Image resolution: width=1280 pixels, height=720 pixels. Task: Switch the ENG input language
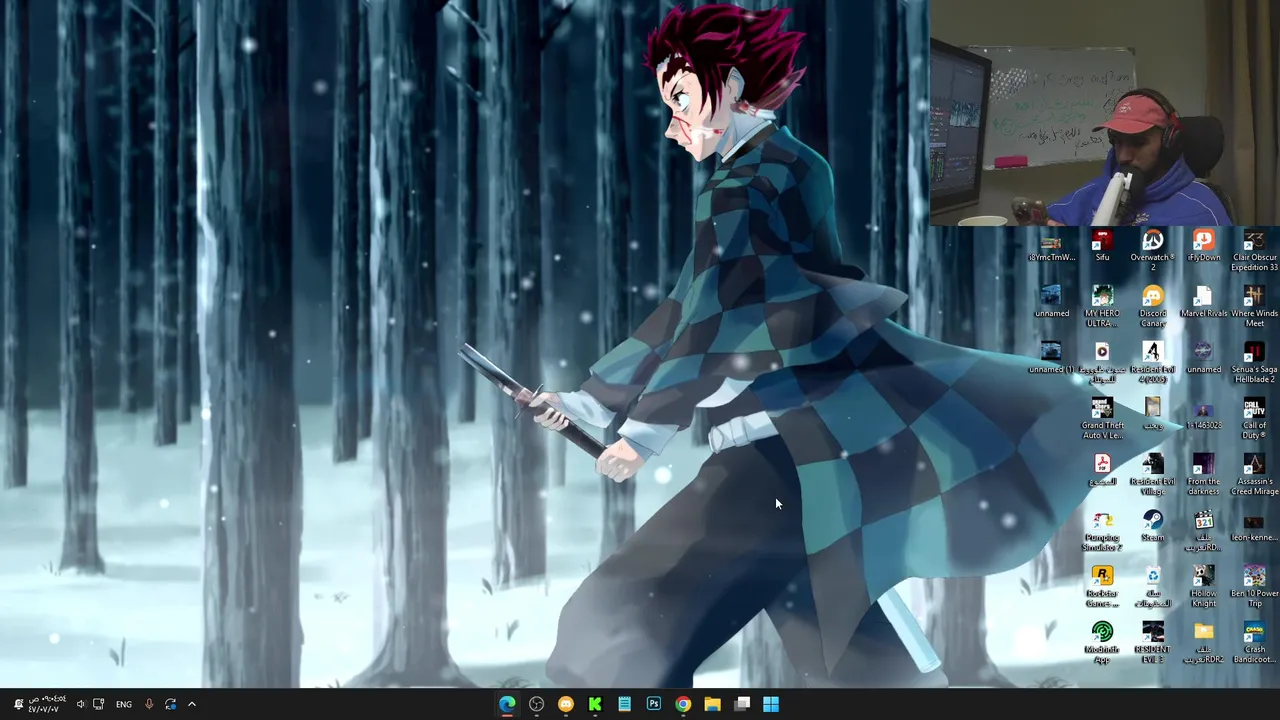pos(124,704)
